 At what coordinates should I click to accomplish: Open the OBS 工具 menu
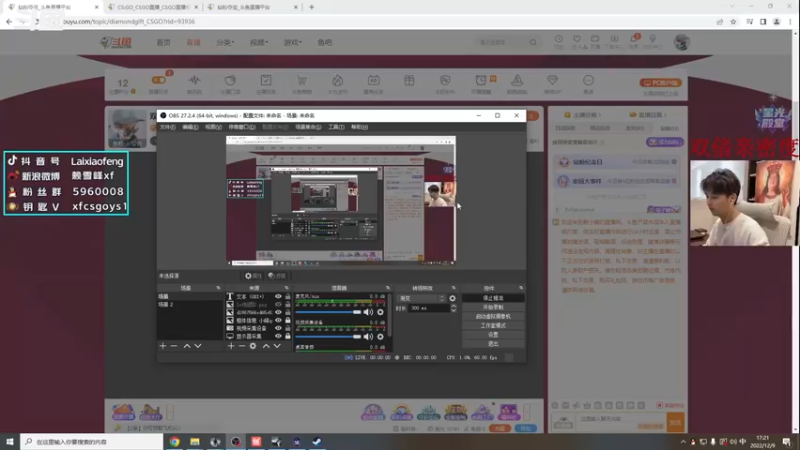336,127
